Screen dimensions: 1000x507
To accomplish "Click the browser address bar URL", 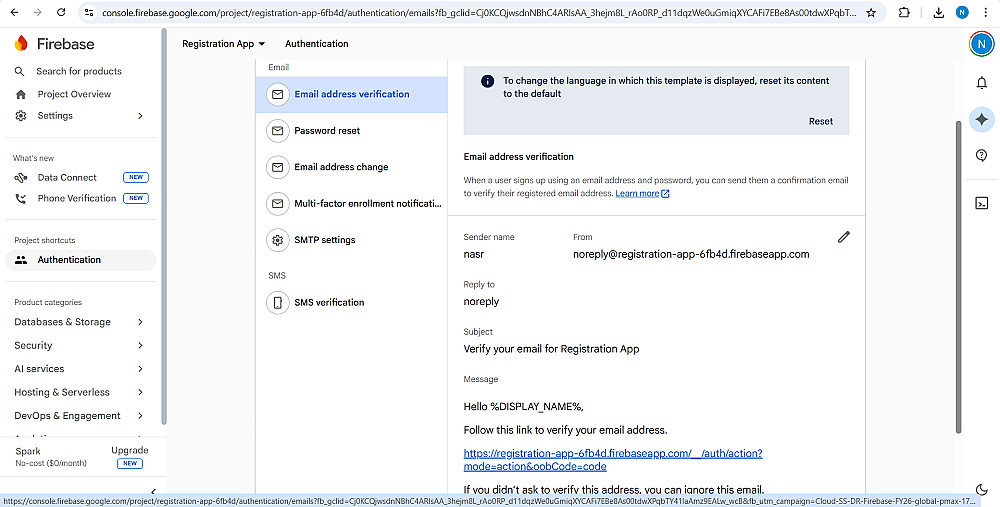I will click(x=478, y=12).
